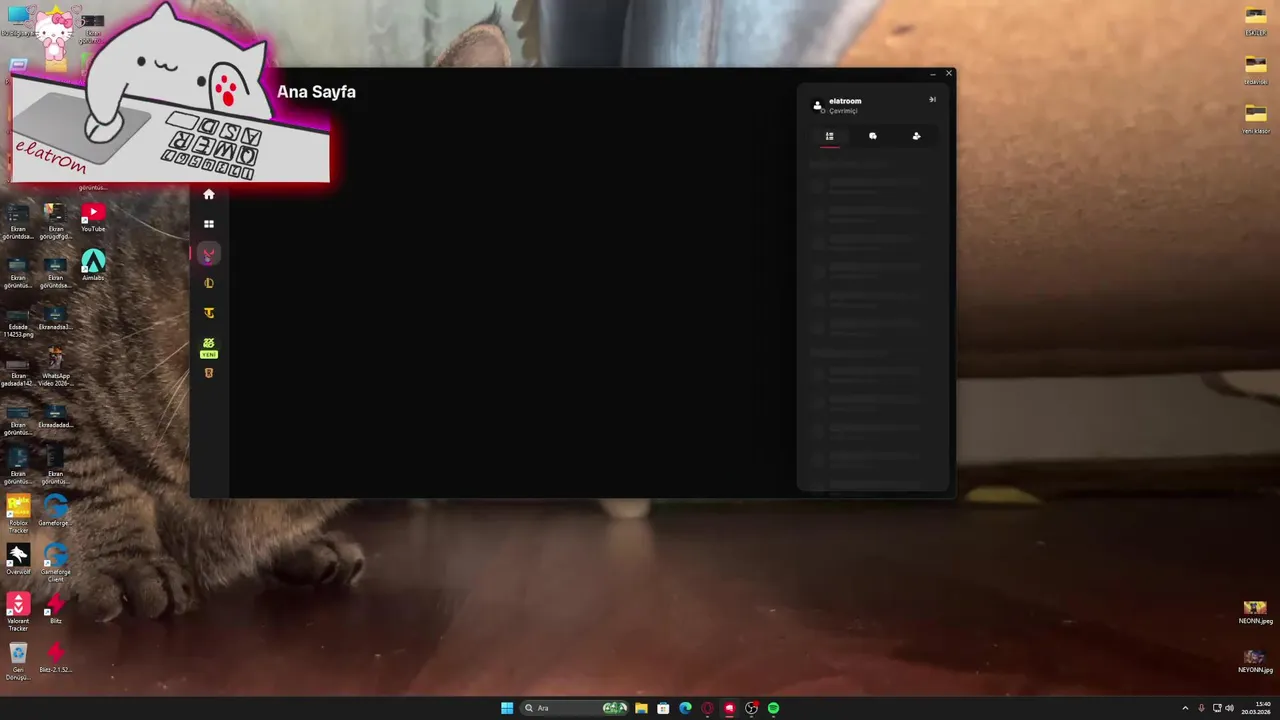Open the Roblox Tracker desktop shortcut
This screenshot has width=1280, height=720.
point(18,514)
